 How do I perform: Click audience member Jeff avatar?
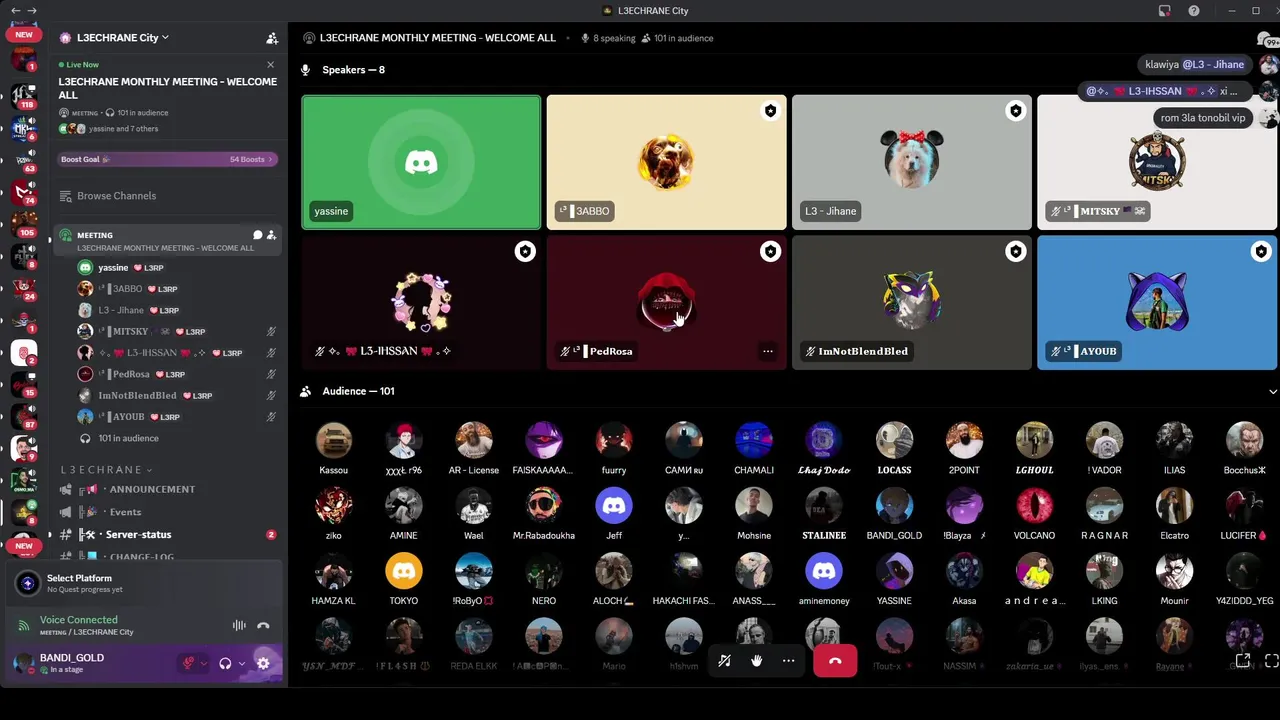click(x=614, y=506)
